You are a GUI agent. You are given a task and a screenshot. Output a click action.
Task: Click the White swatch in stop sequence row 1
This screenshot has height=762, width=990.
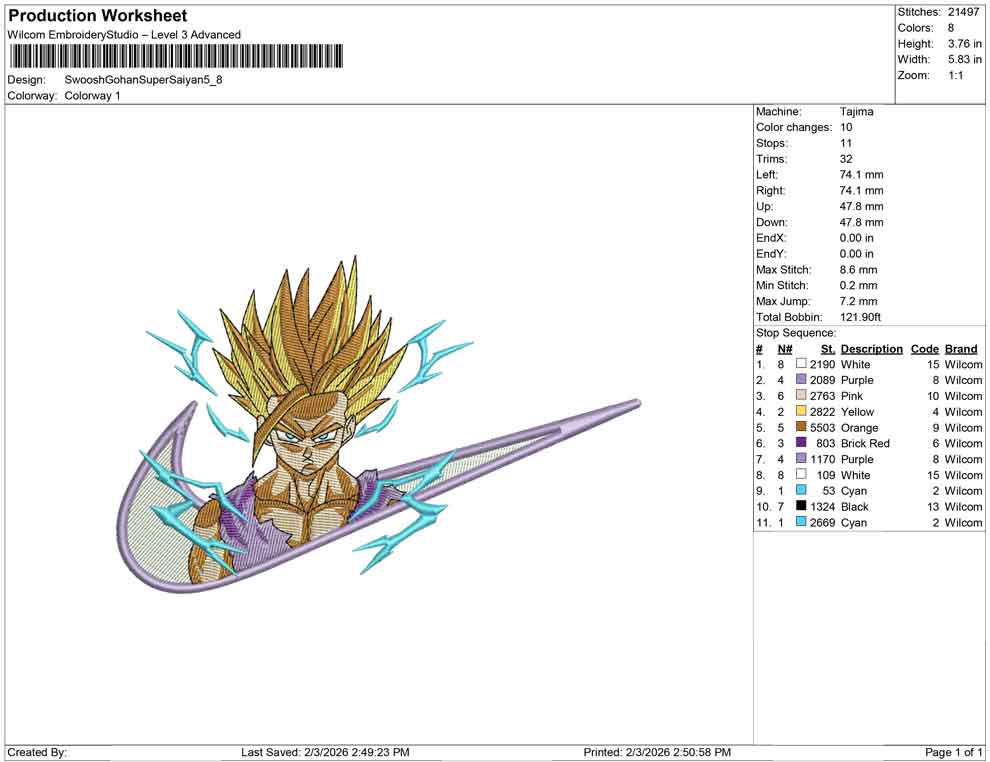coord(800,364)
